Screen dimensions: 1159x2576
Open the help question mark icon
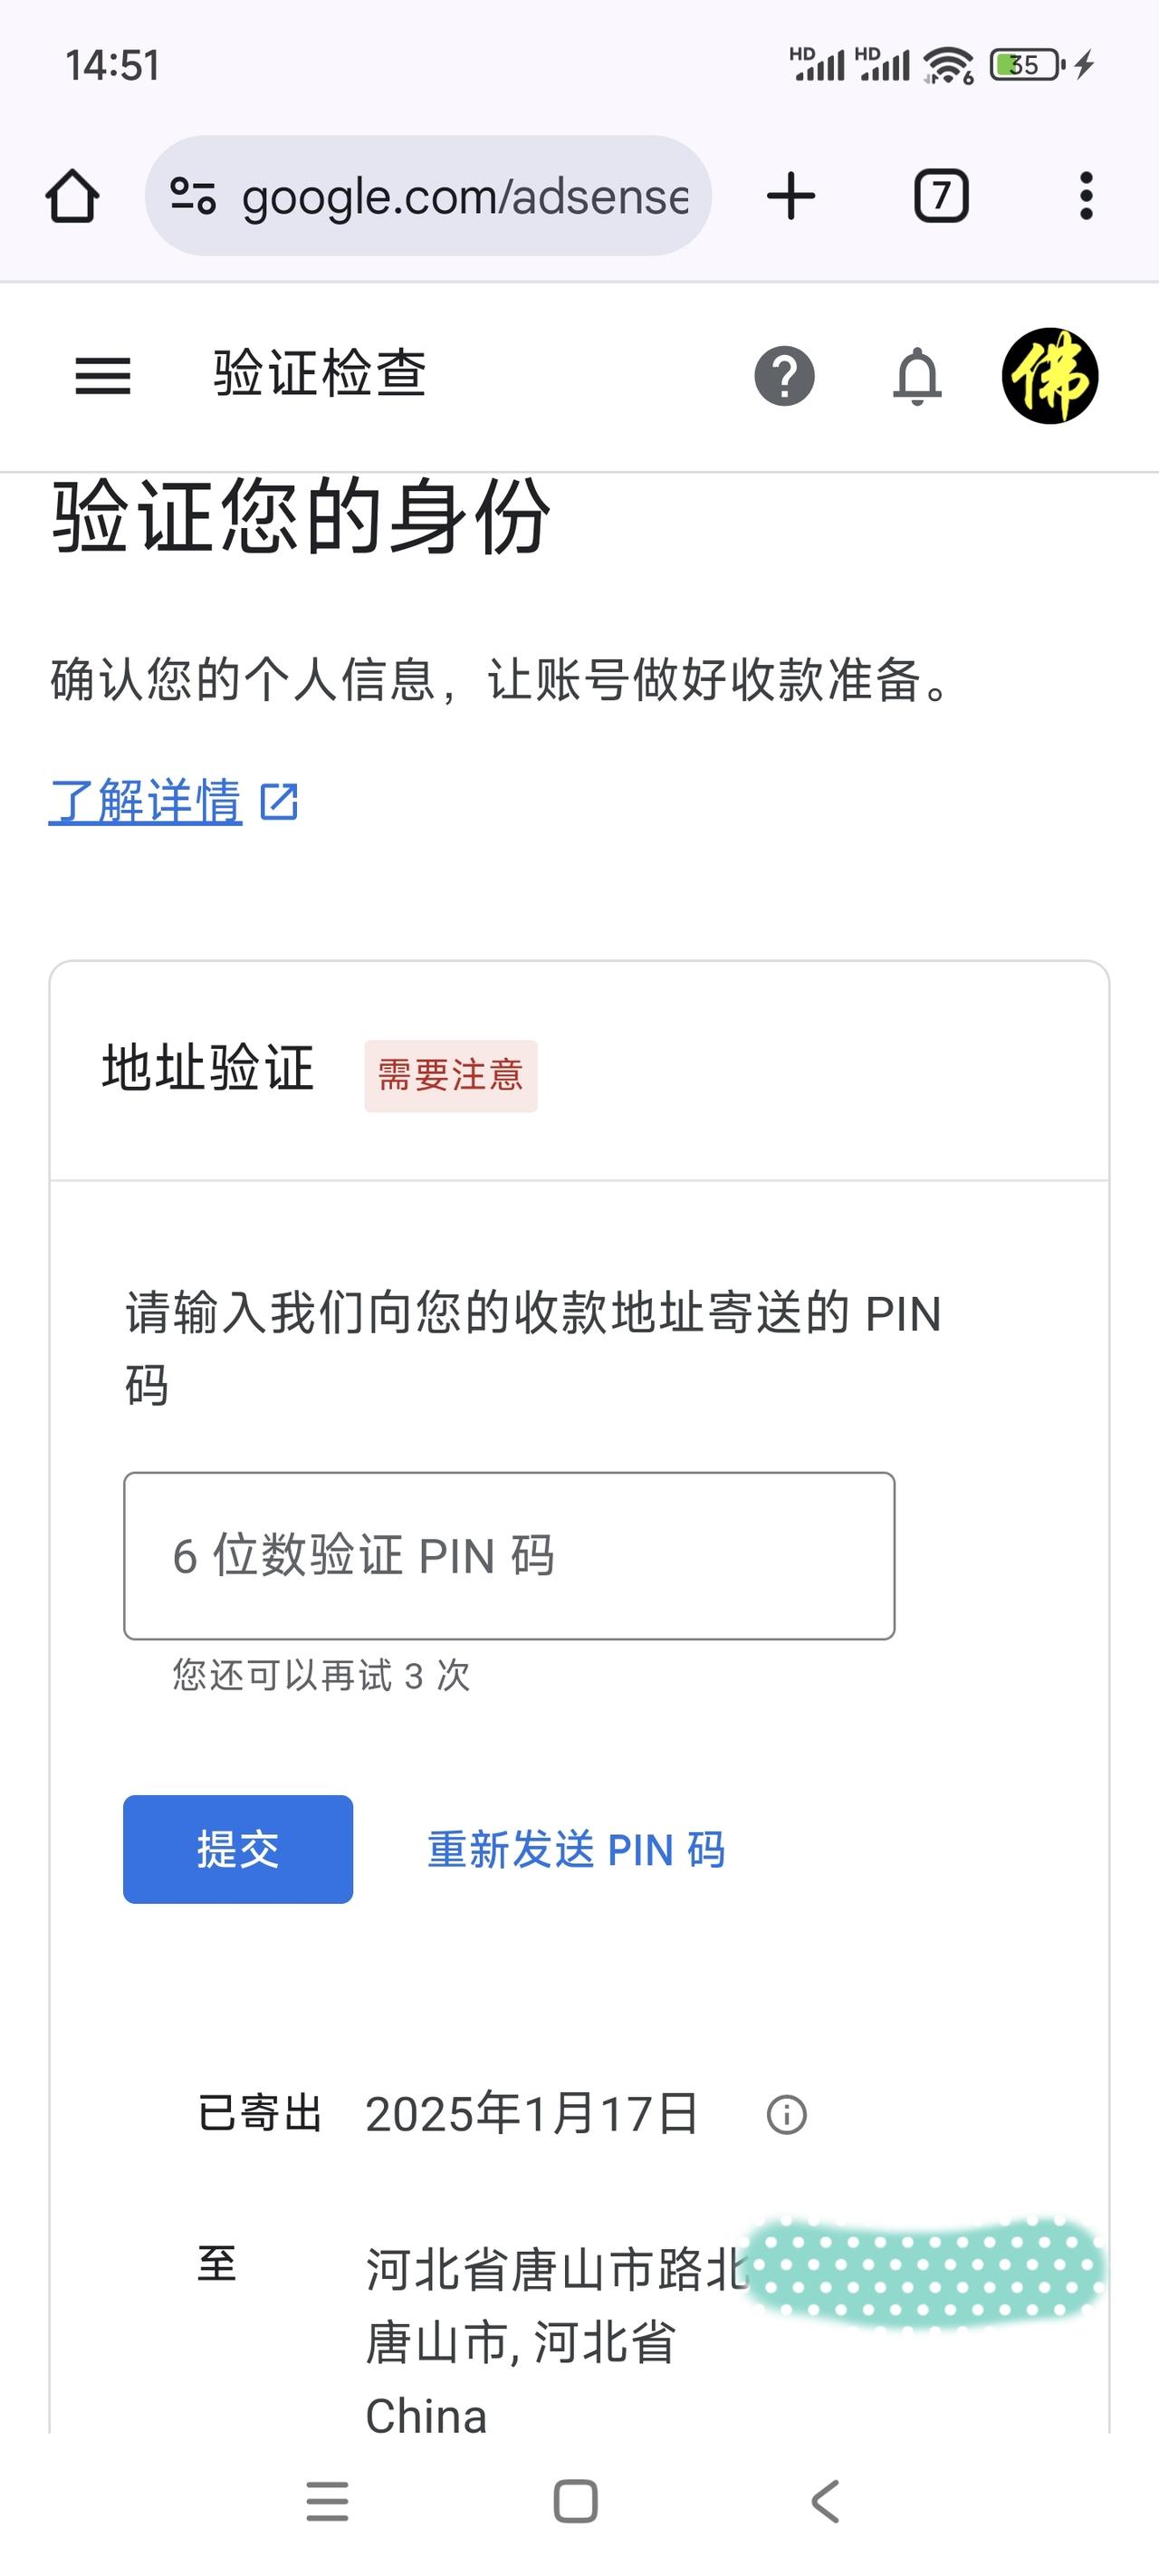(784, 376)
